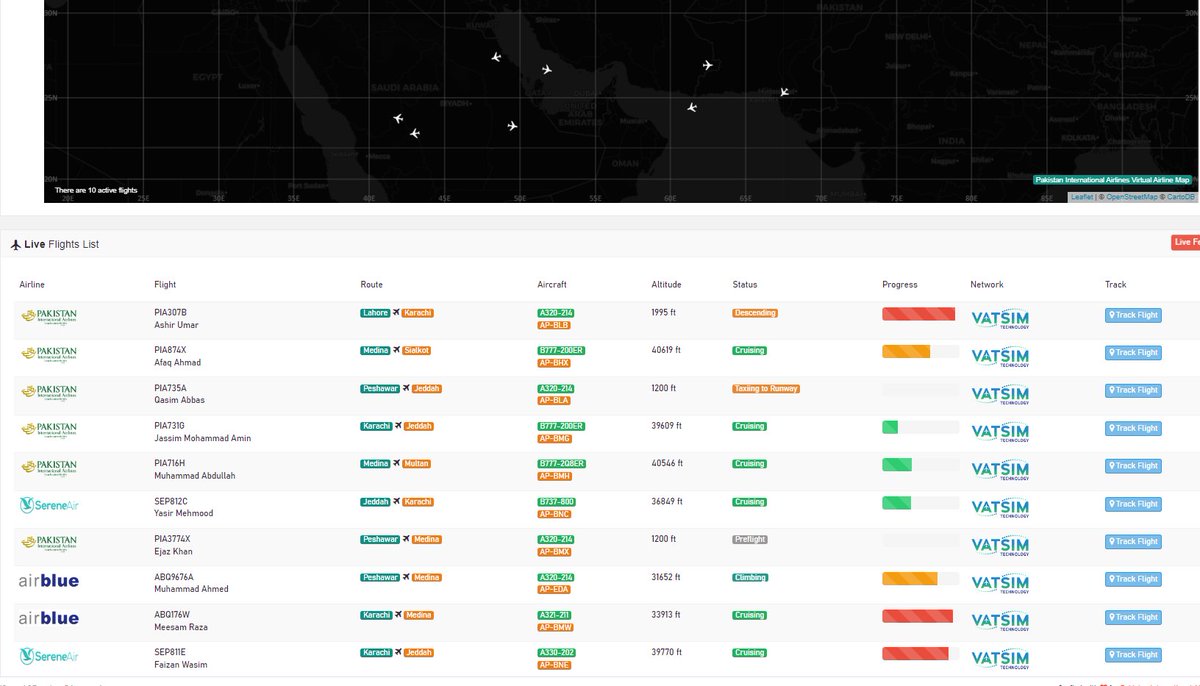Click the VATSIM logo in the PIA716H row
Viewport: 1200px width, 686px height.
(x=1000, y=470)
